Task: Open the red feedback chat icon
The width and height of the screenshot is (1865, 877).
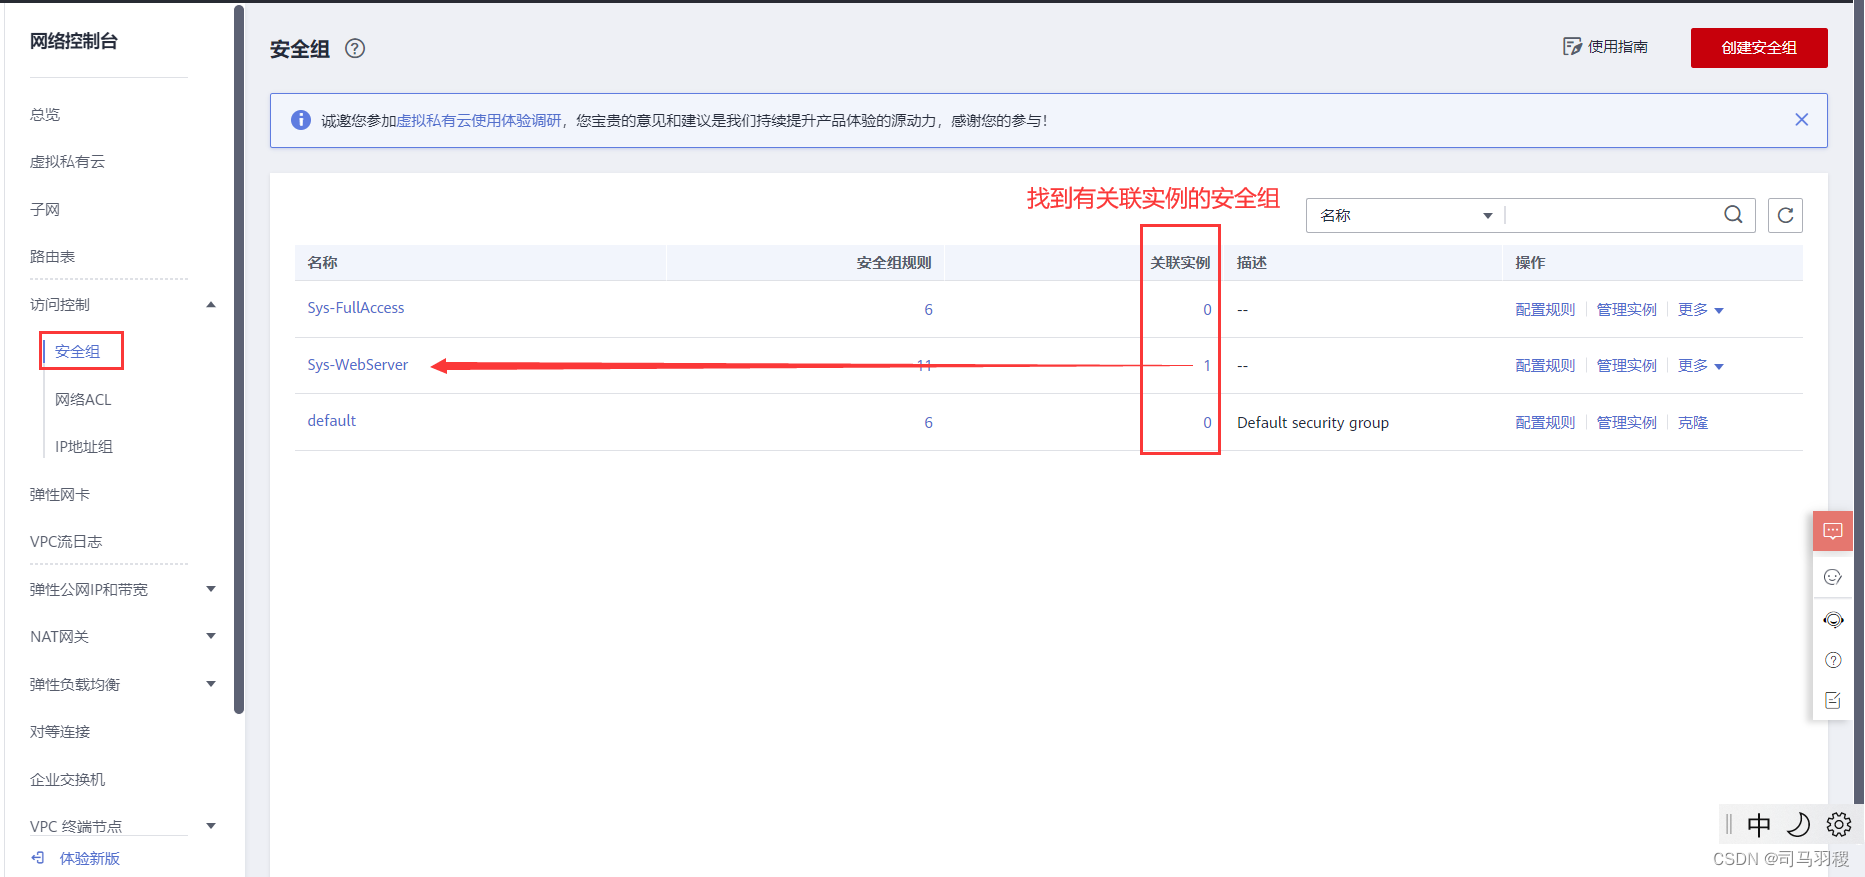Action: click(1833, 531)
